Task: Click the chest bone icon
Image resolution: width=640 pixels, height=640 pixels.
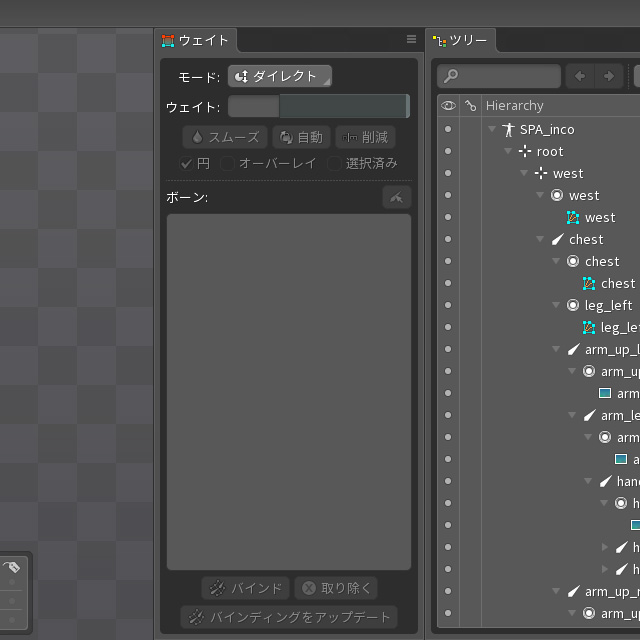Action: (557, 239)
